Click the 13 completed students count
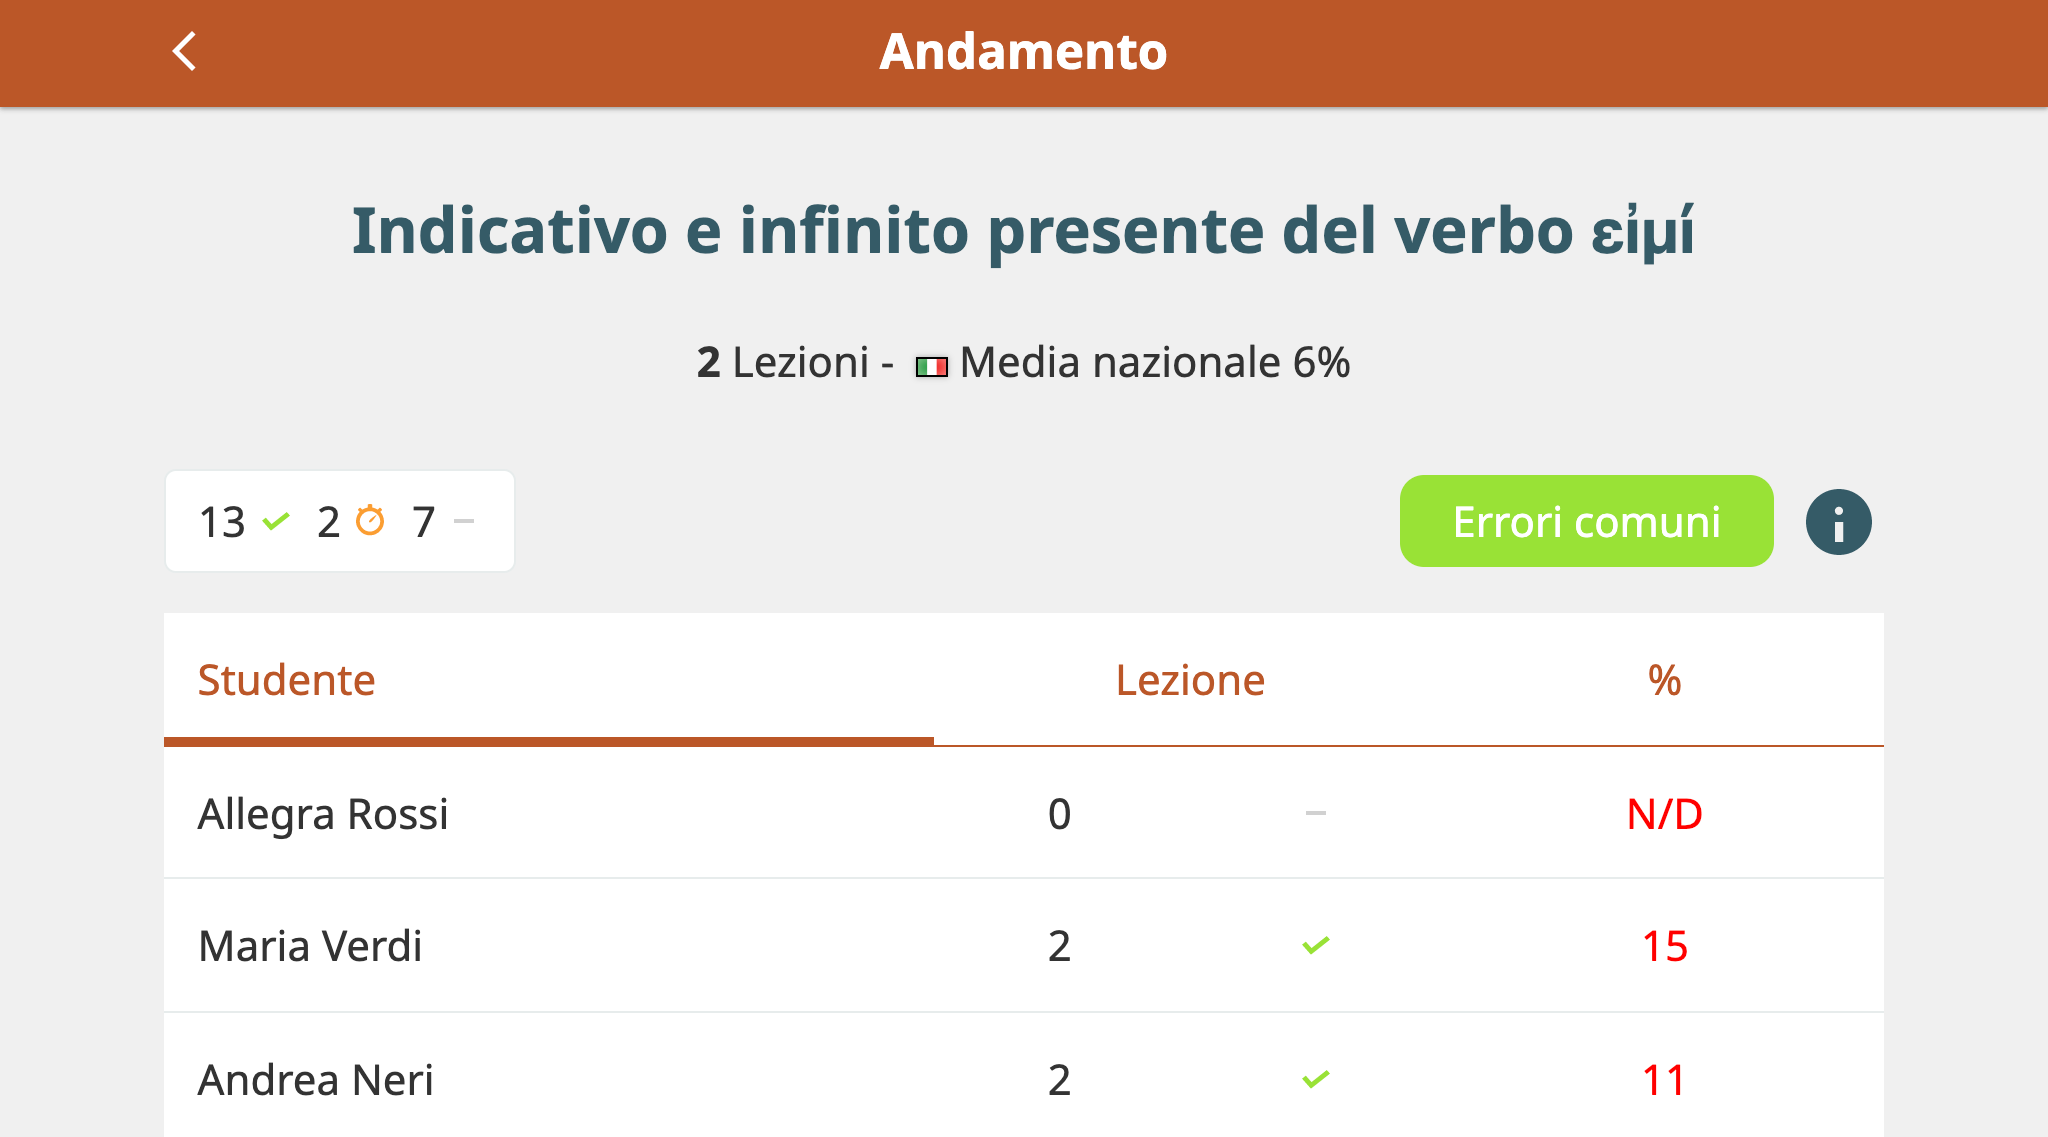This screenshot has height=1137, width=2048. (222, 522)
